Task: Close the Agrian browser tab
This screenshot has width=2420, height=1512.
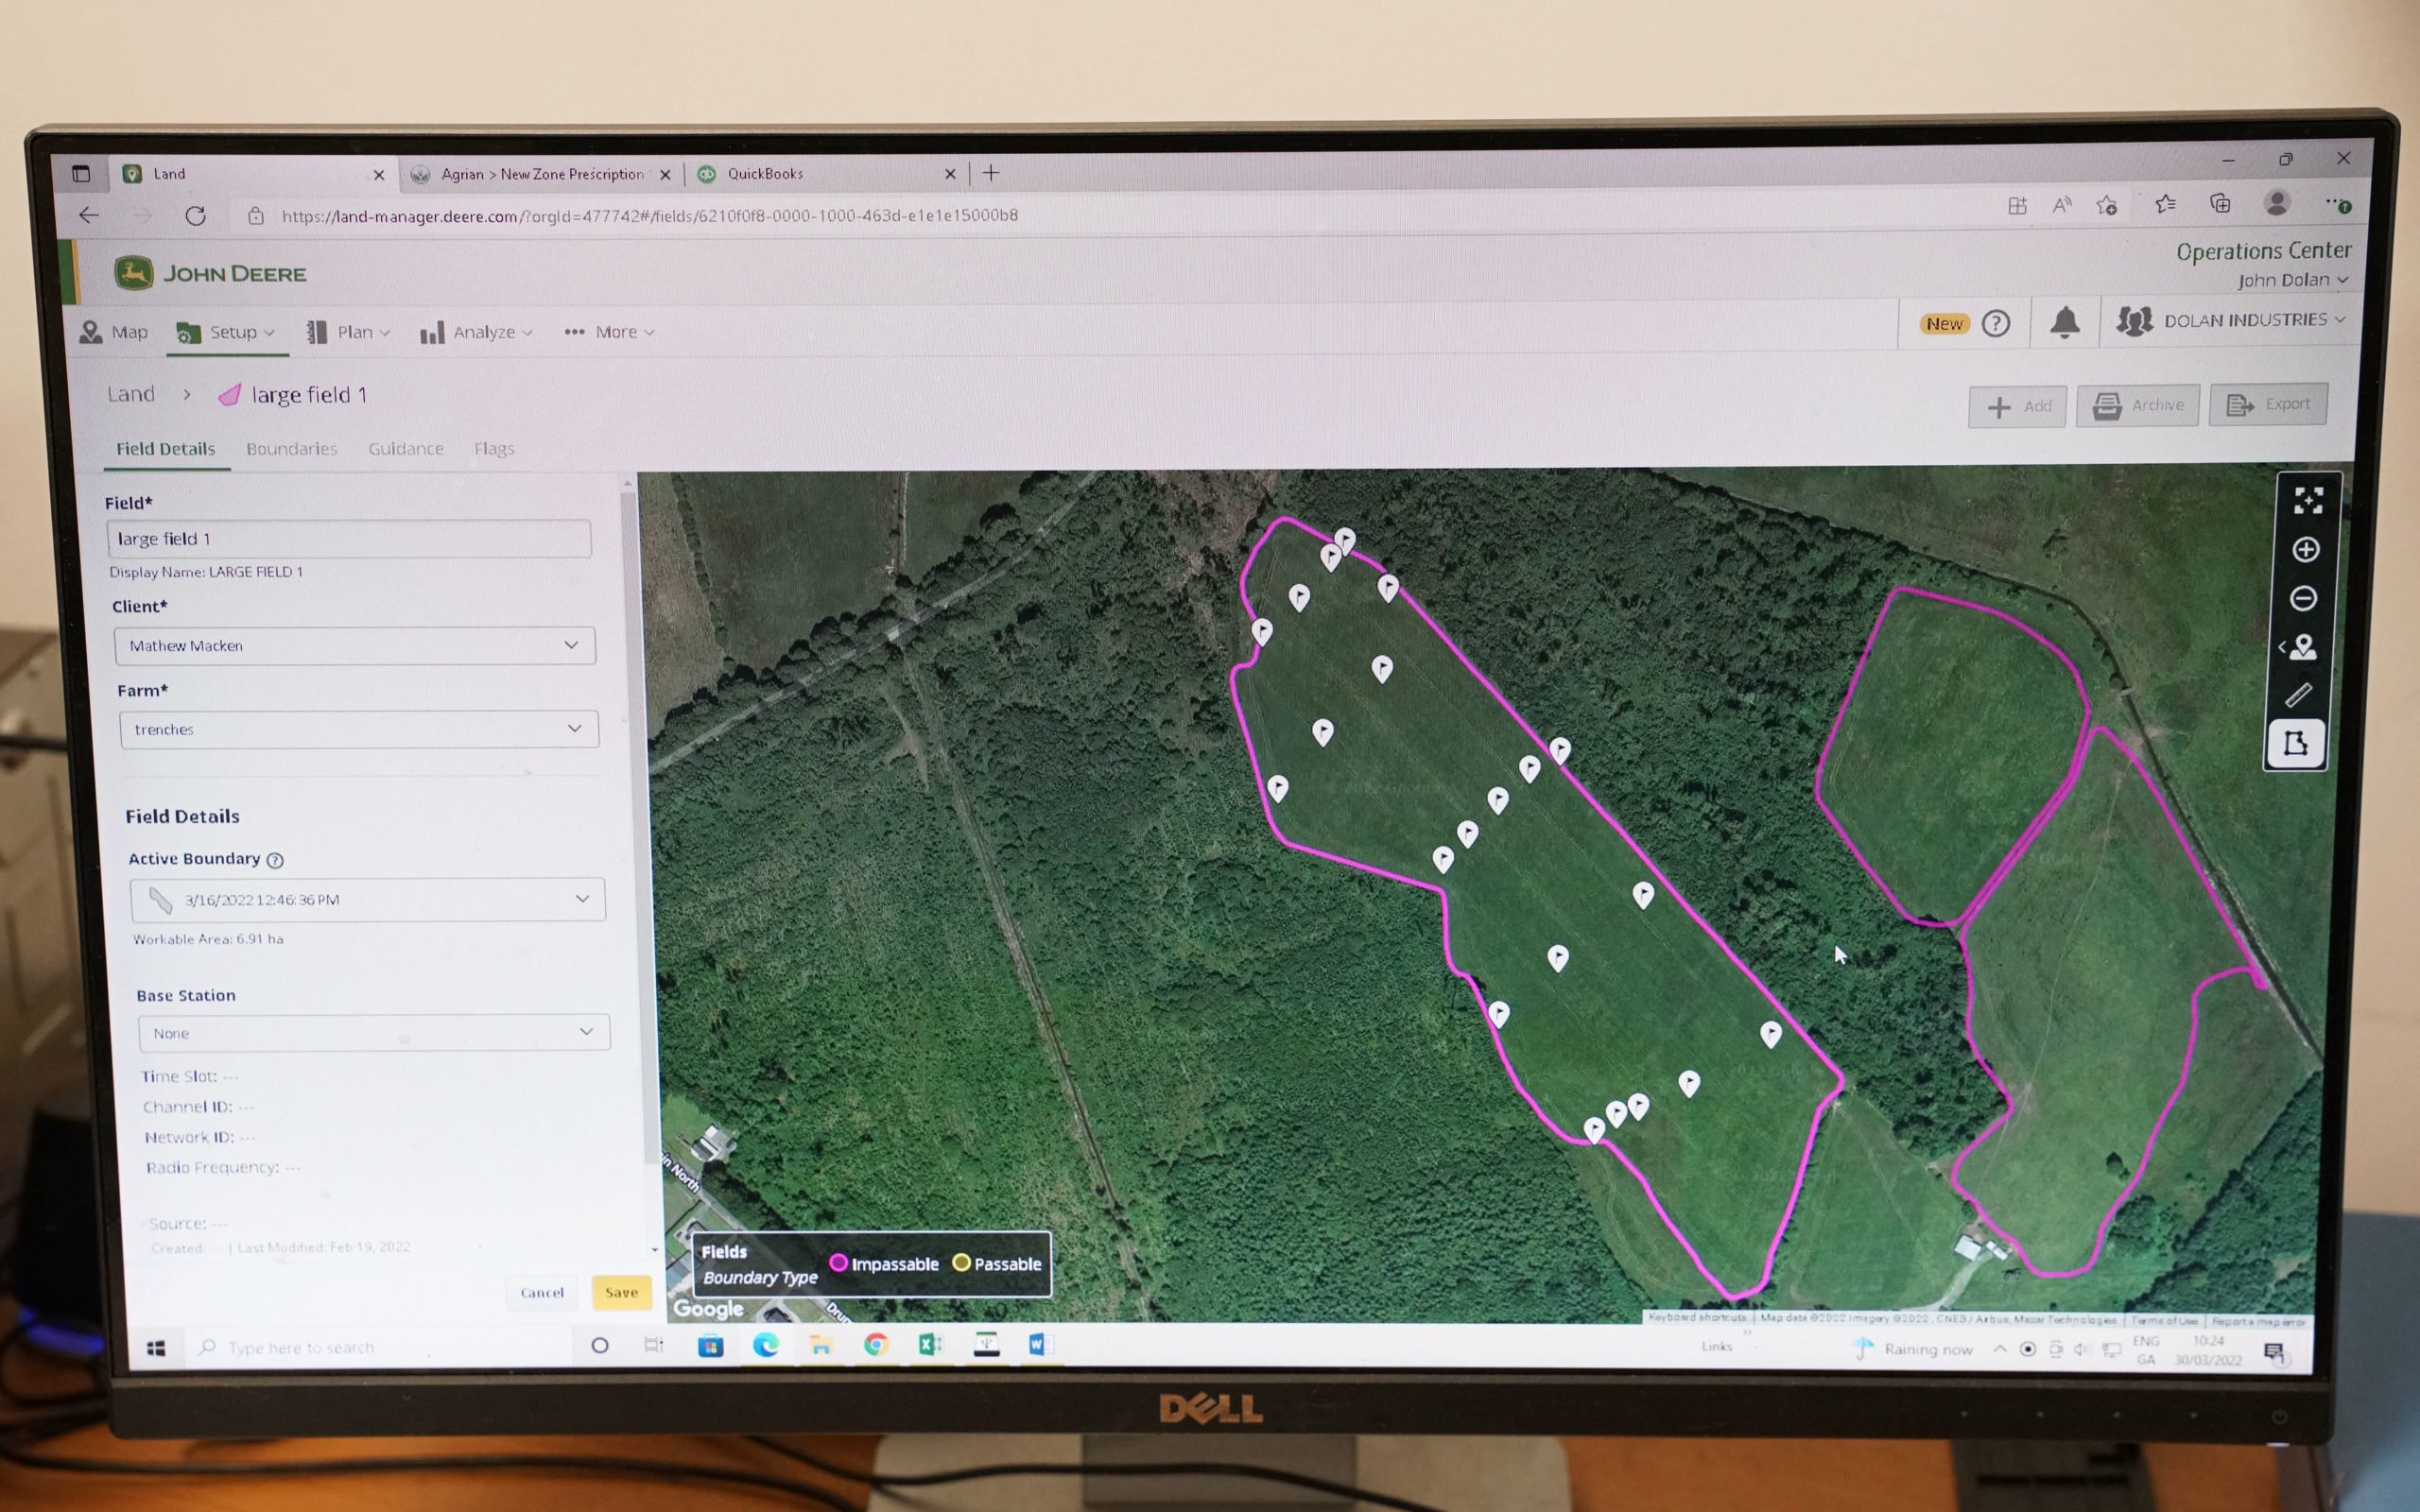Action: tap(665, 174)
